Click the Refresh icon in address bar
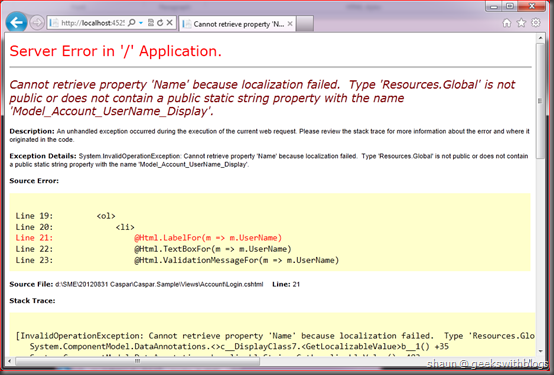 pyautogui.click(x=160, y=23)
